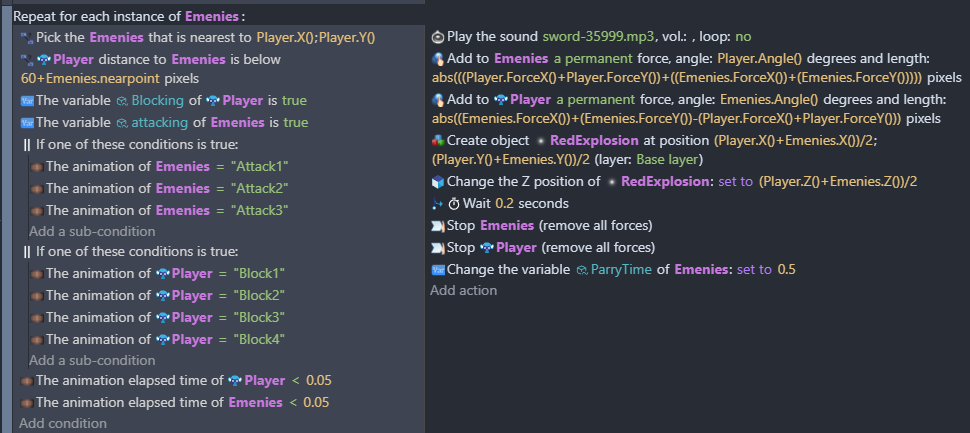Select the "Block2" animation name parameter
This screenshot has width=970, height=433.
click(x=259, y=295)
